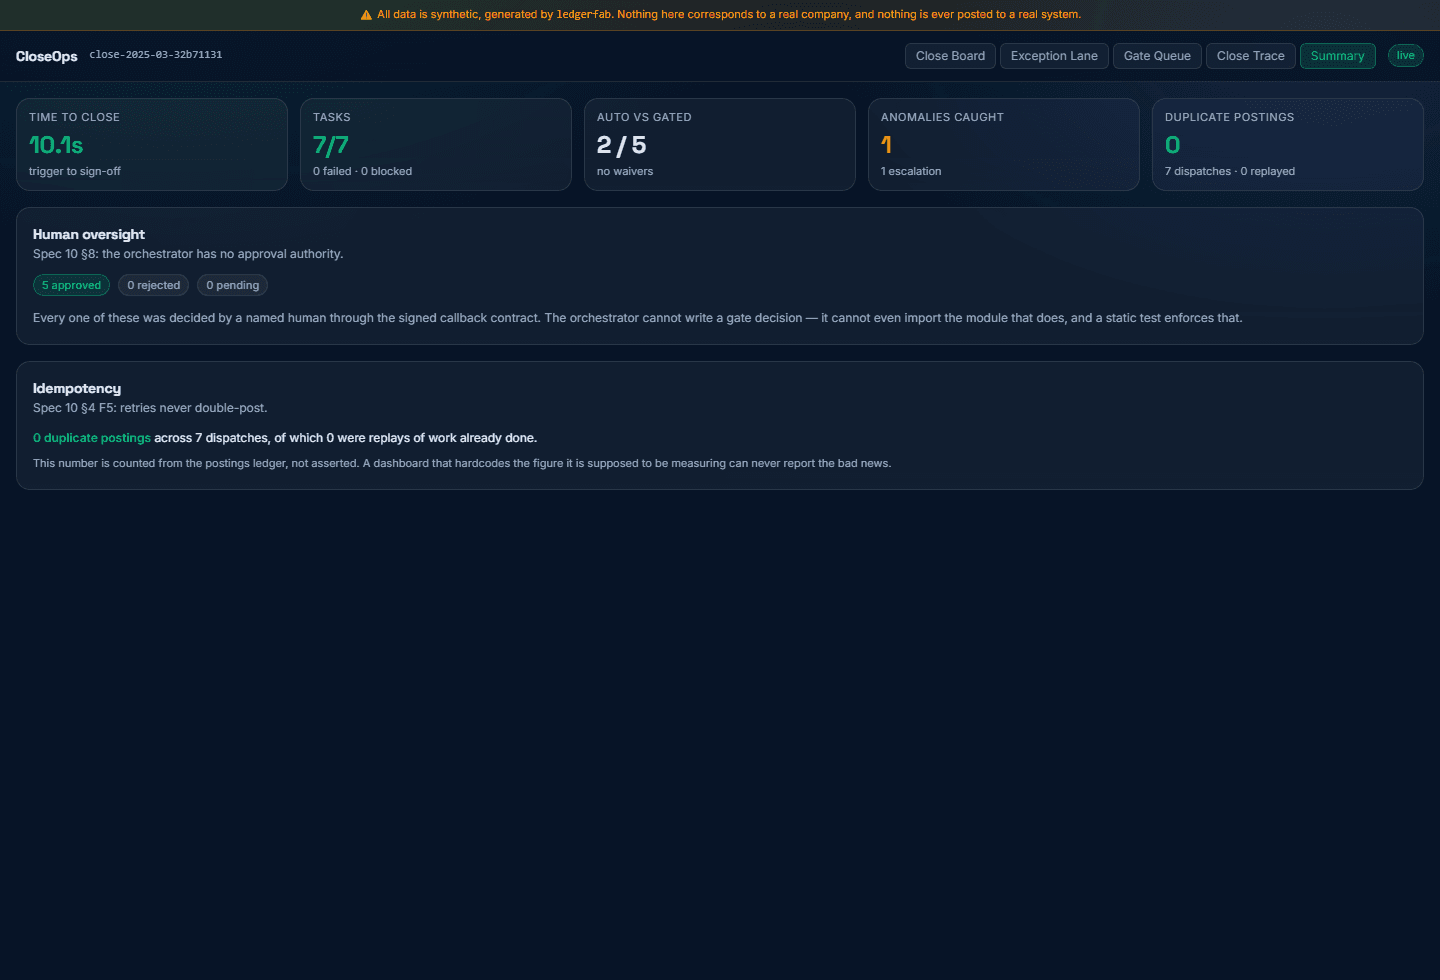1440x980 pixels.
Task: Open the Gate Queue tab
Action: click(x=1157, y=56)
